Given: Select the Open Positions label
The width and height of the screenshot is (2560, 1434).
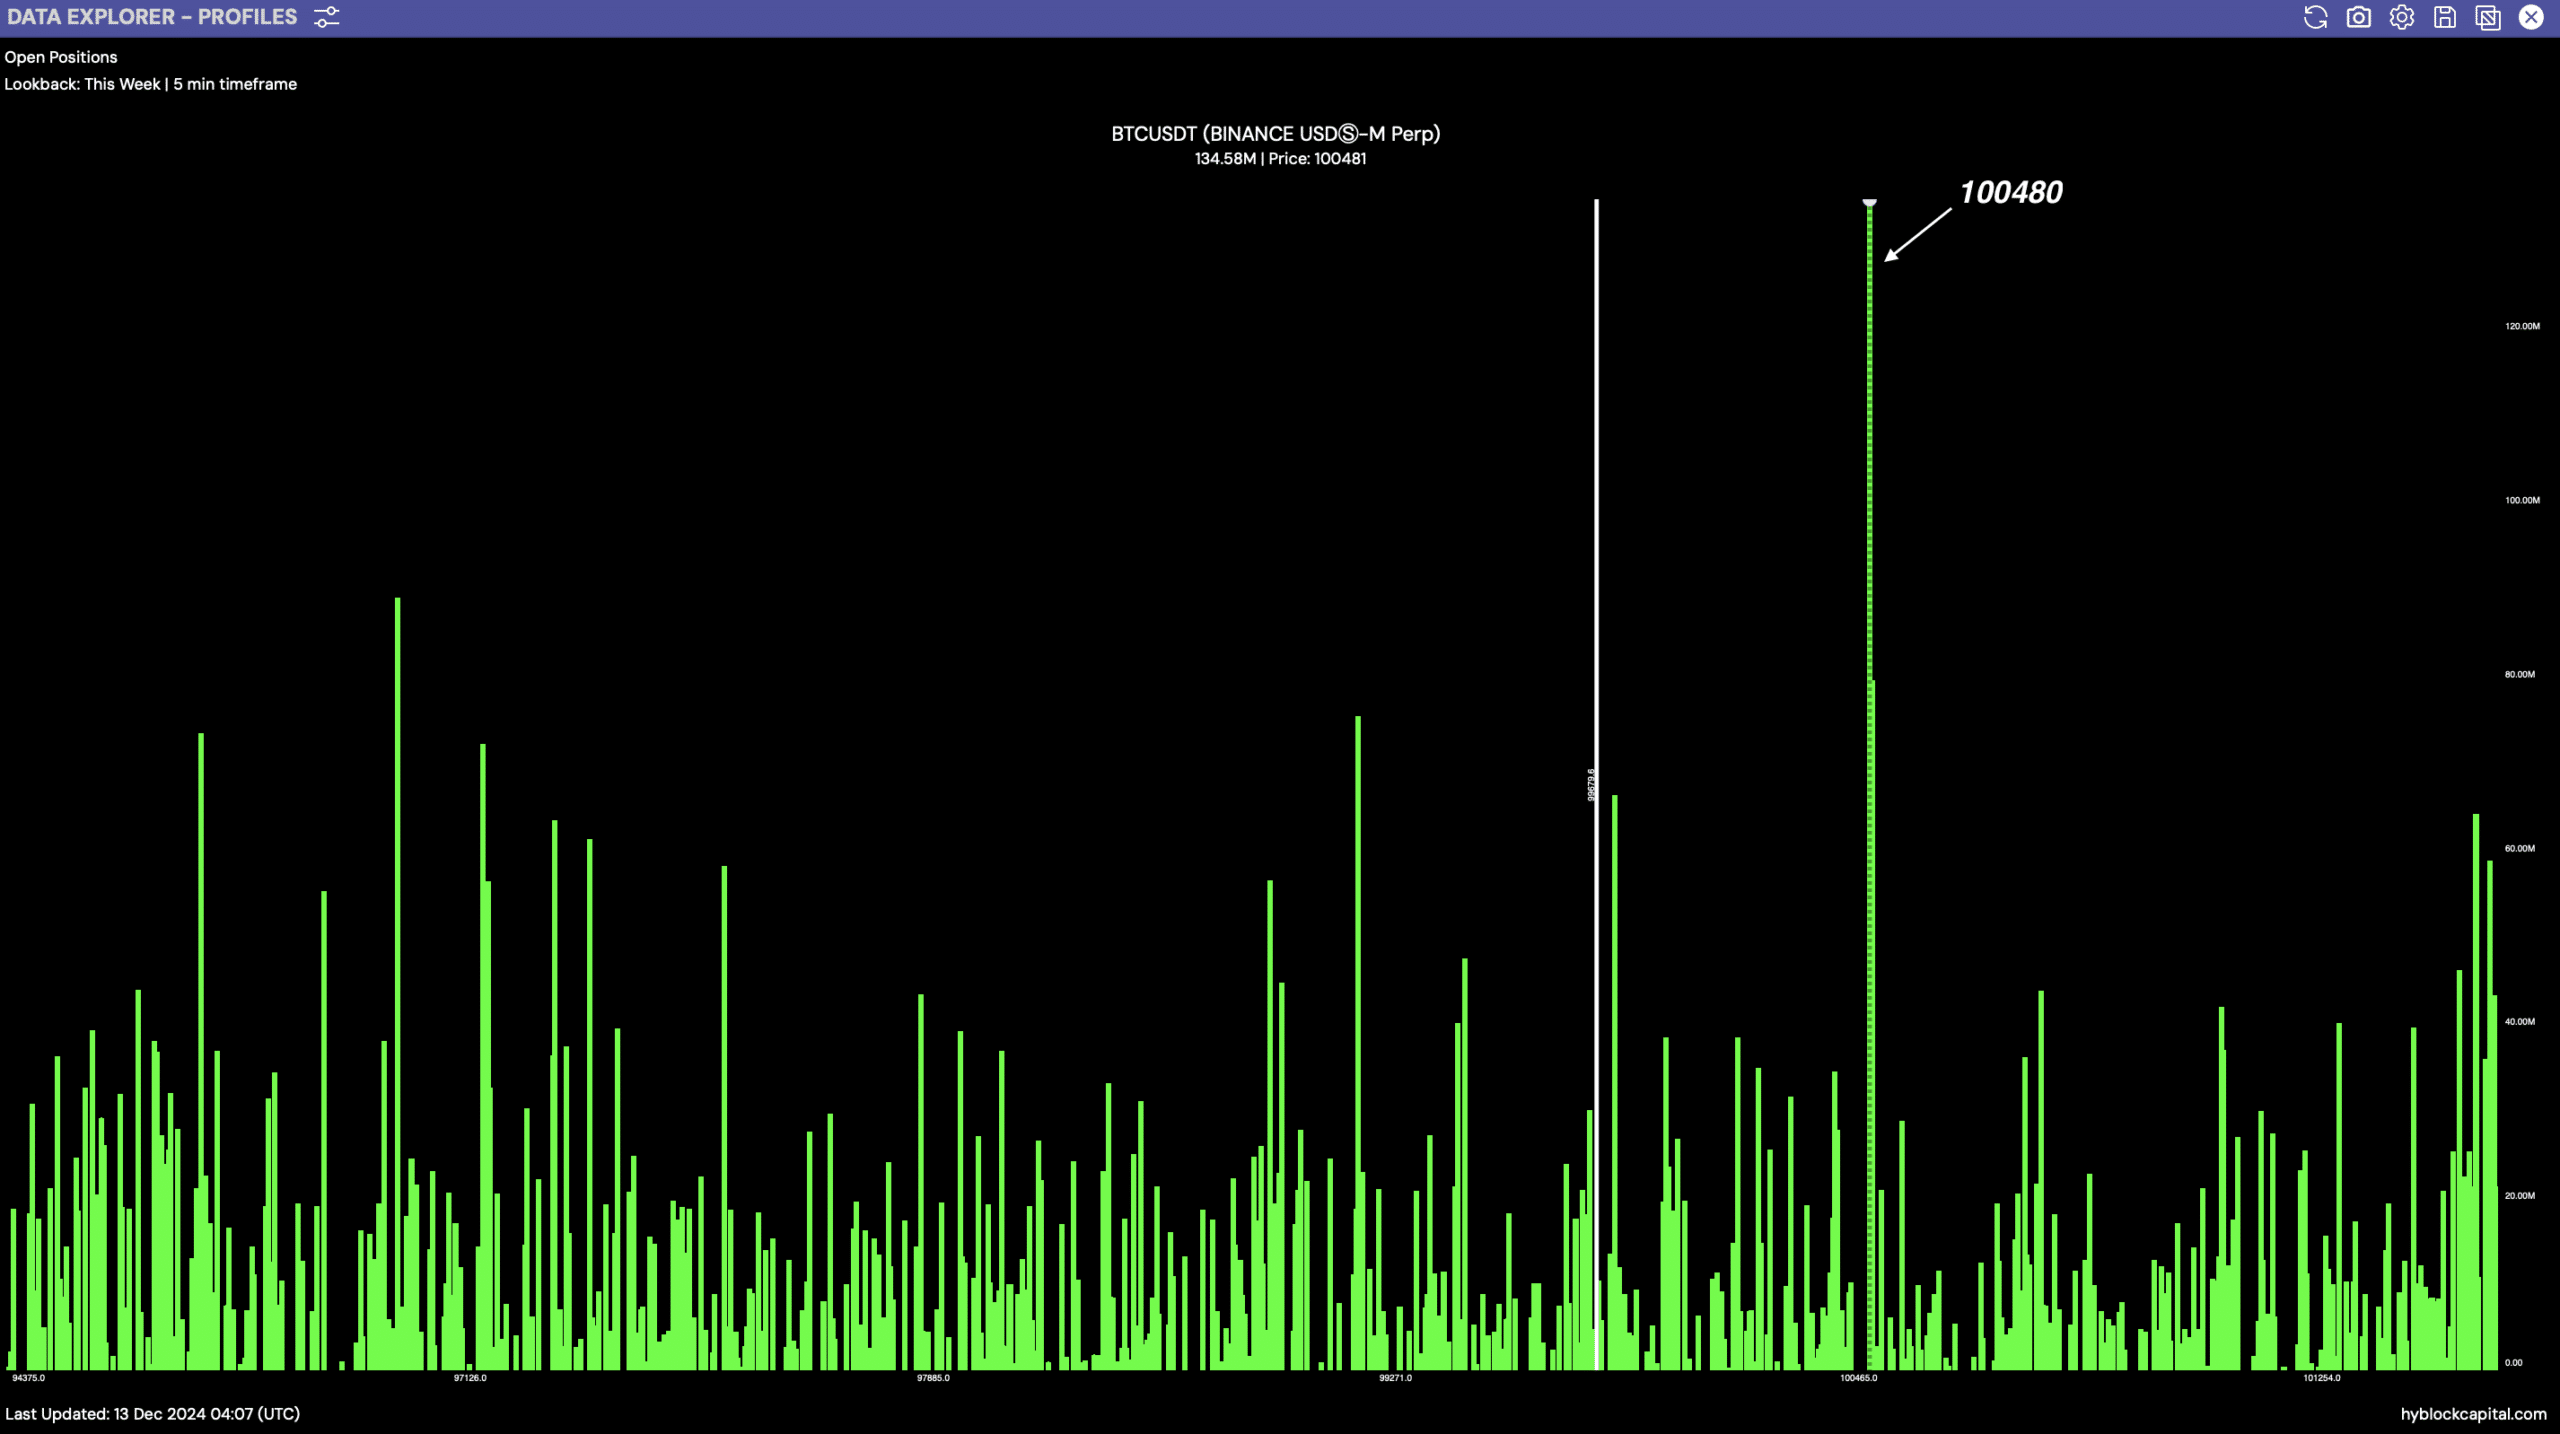Looking at the screenshot, I should tap(61, 57).
